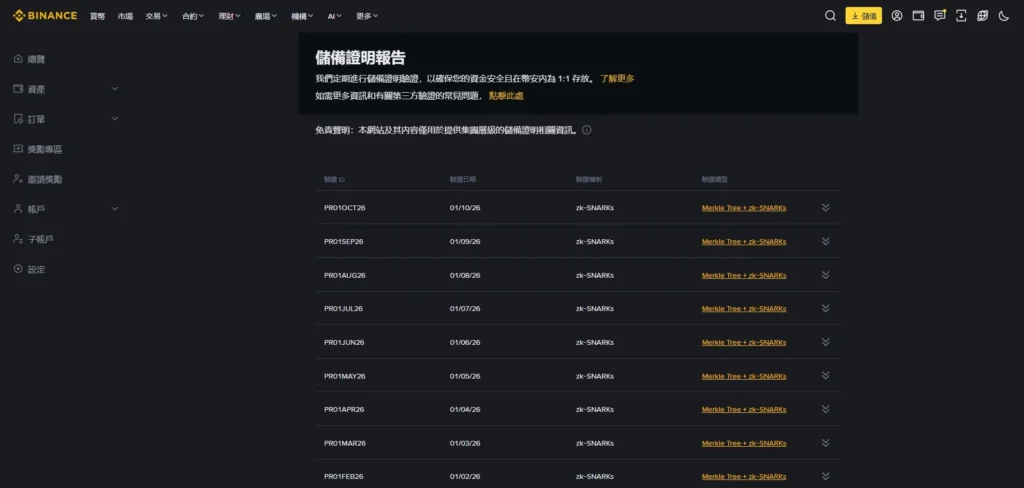Open the 合約 dropdown menu
Screen dimensions: 1024x488
coord(193,16)
